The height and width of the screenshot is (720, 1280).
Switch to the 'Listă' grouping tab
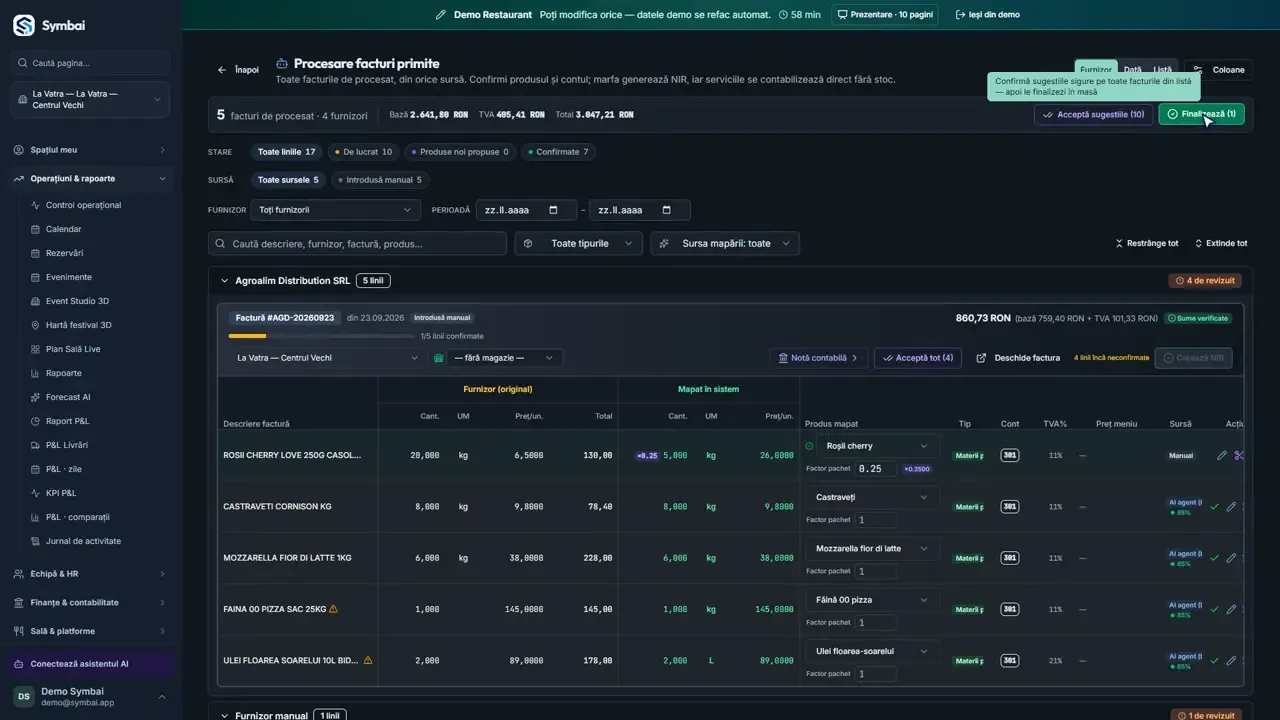(x=1162, y=70)
